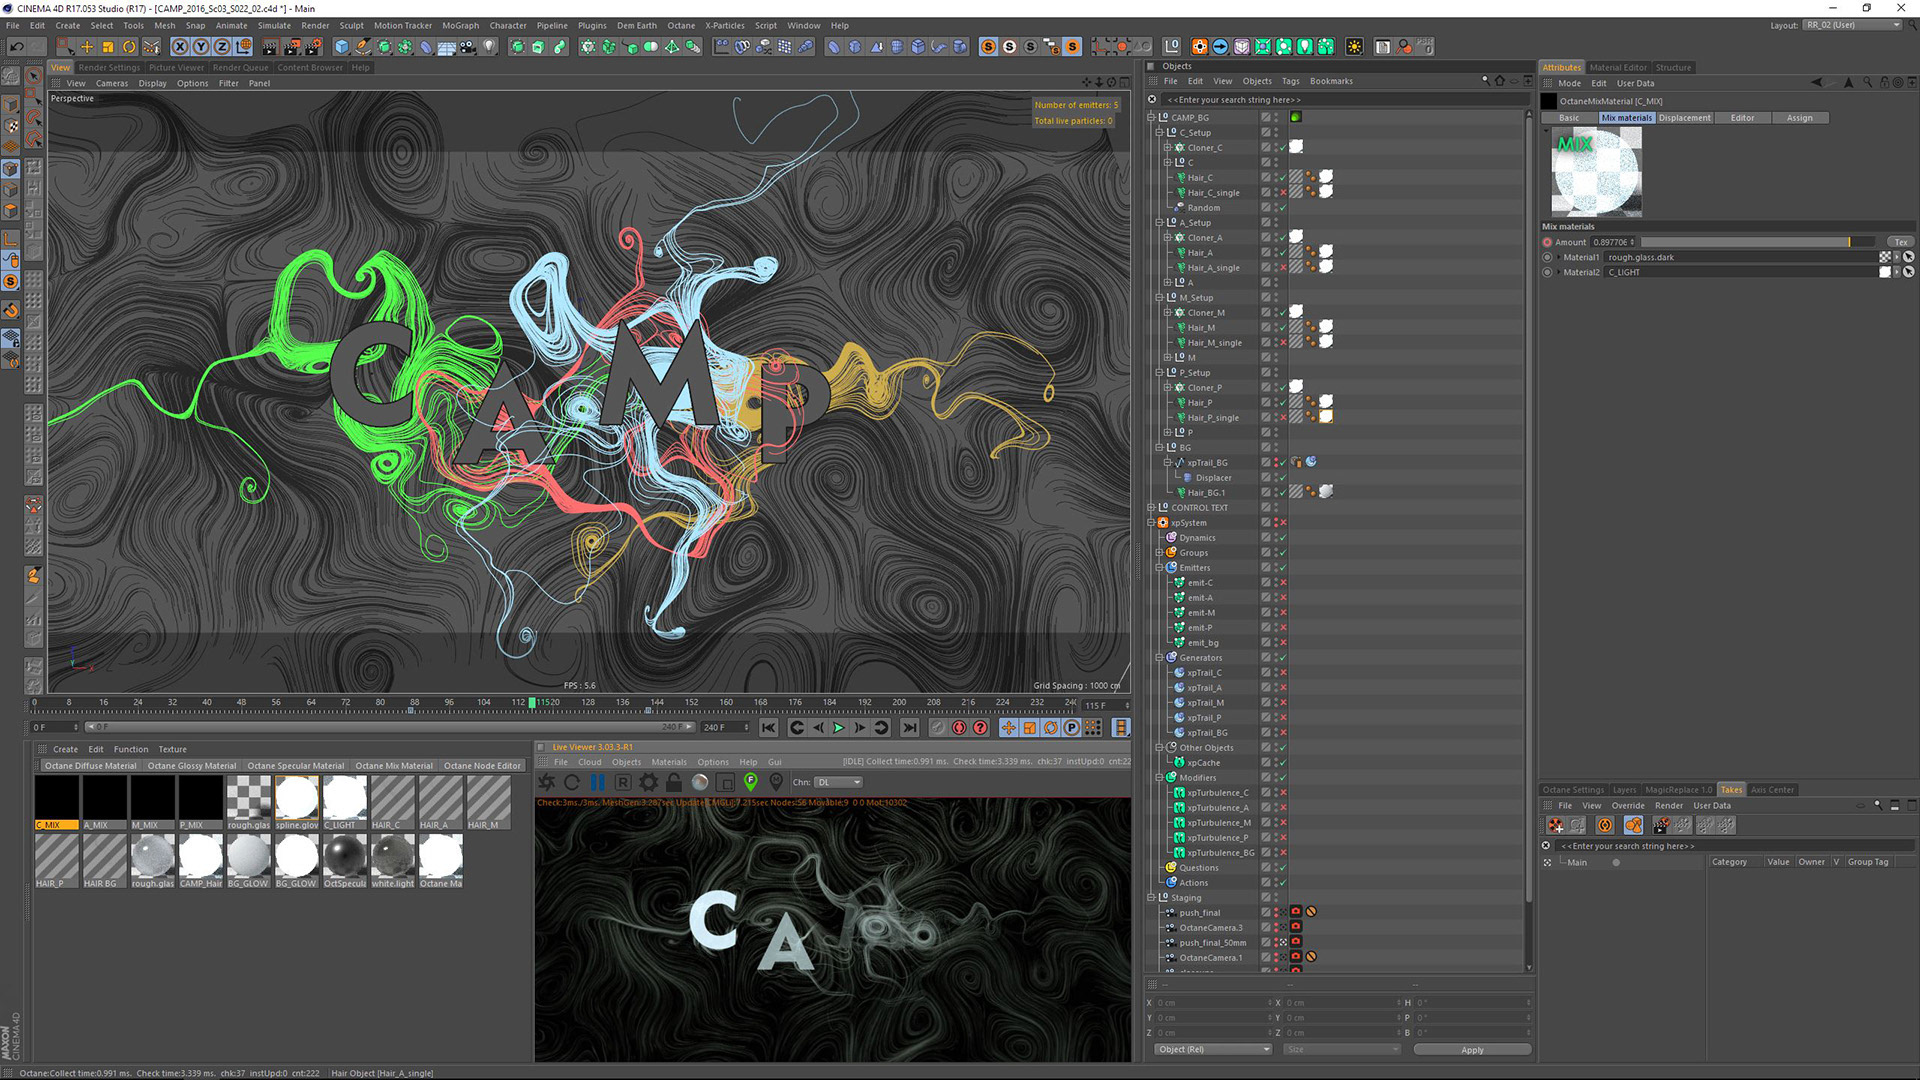
Task: Collapse the xpSystem tree node
Action: [1151, 522]
